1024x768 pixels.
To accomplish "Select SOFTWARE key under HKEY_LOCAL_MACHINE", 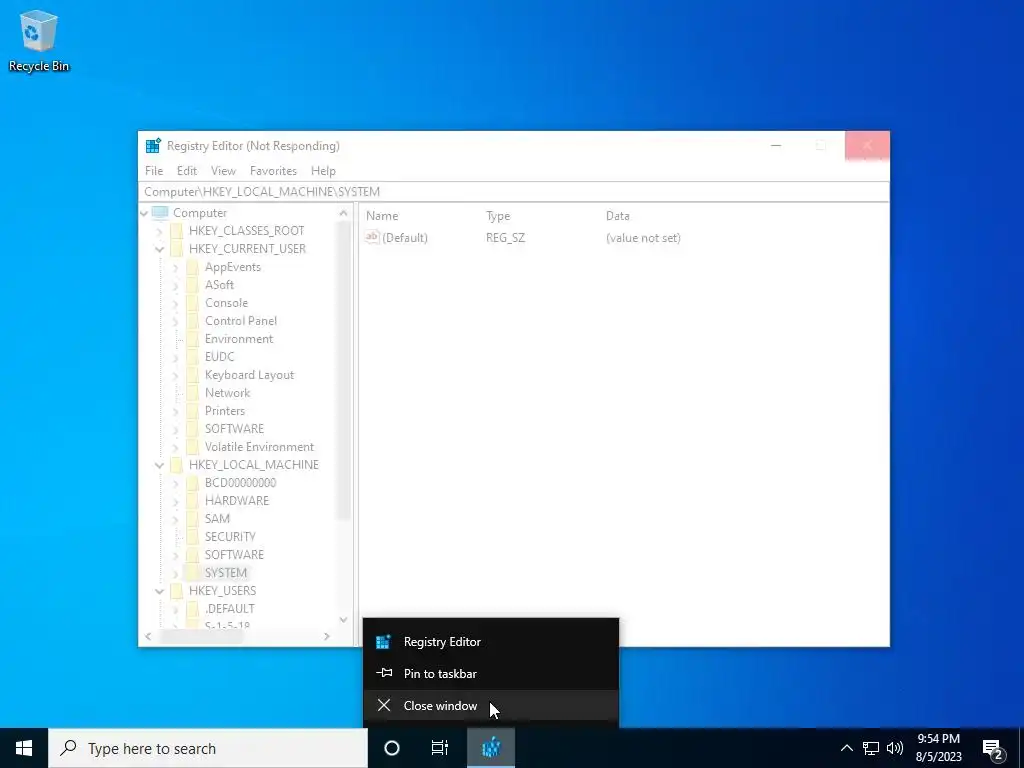I will click(x=234, y=554).
